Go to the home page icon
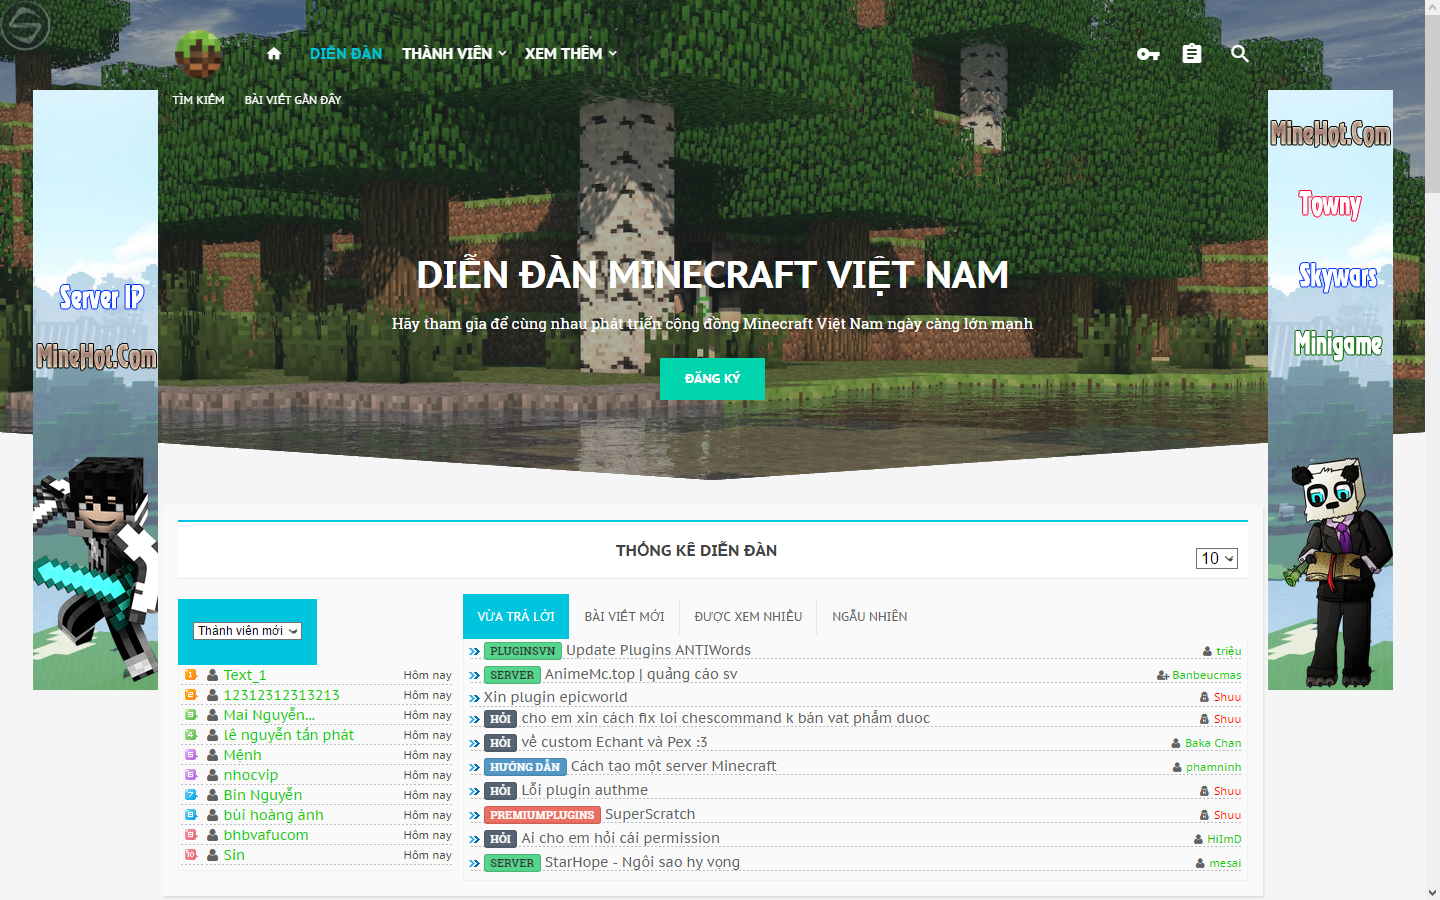1440x900 pixels. [274, 54]
